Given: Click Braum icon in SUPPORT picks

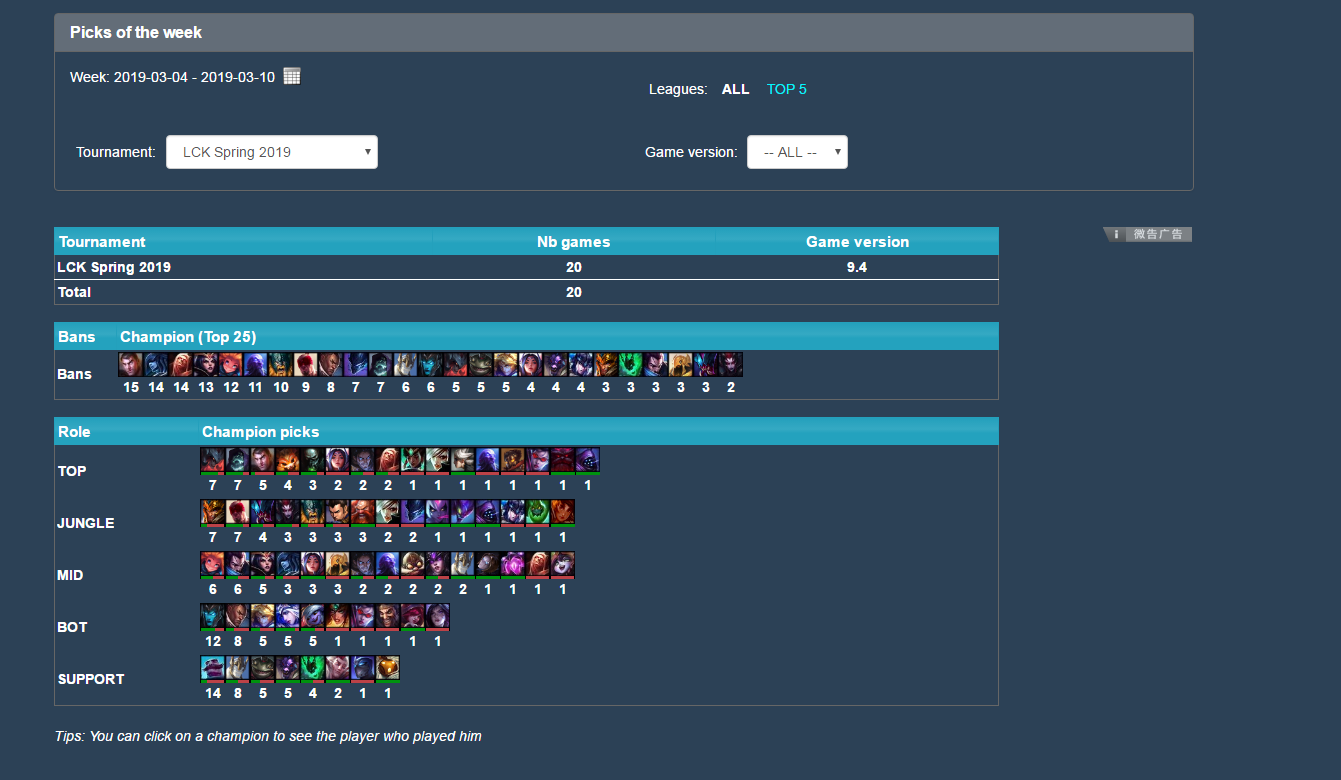Looking at the screenshot, I should pyautogui.click(x=212, y=668).
